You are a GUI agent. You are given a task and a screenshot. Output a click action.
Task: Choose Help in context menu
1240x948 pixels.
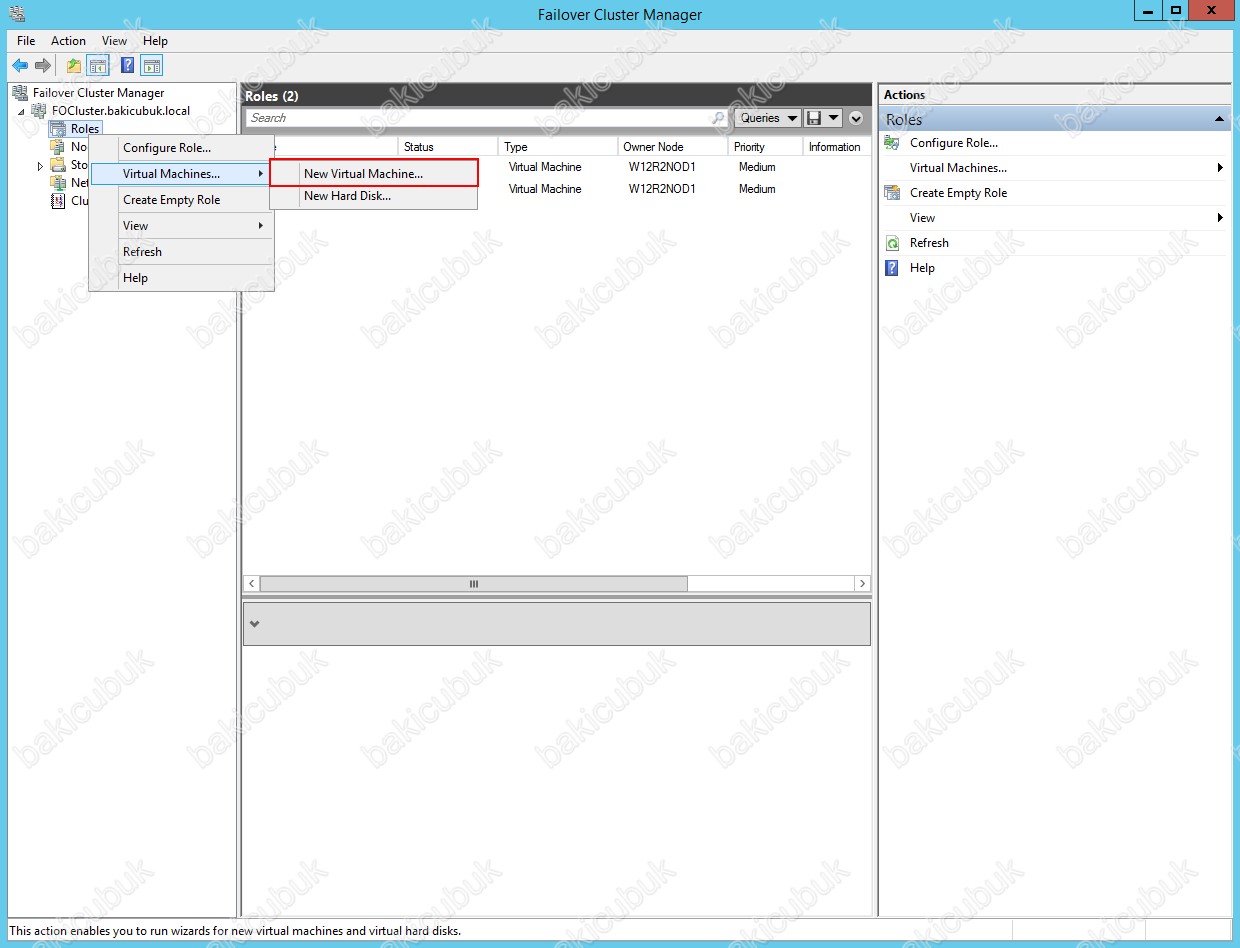click(181, 278)
